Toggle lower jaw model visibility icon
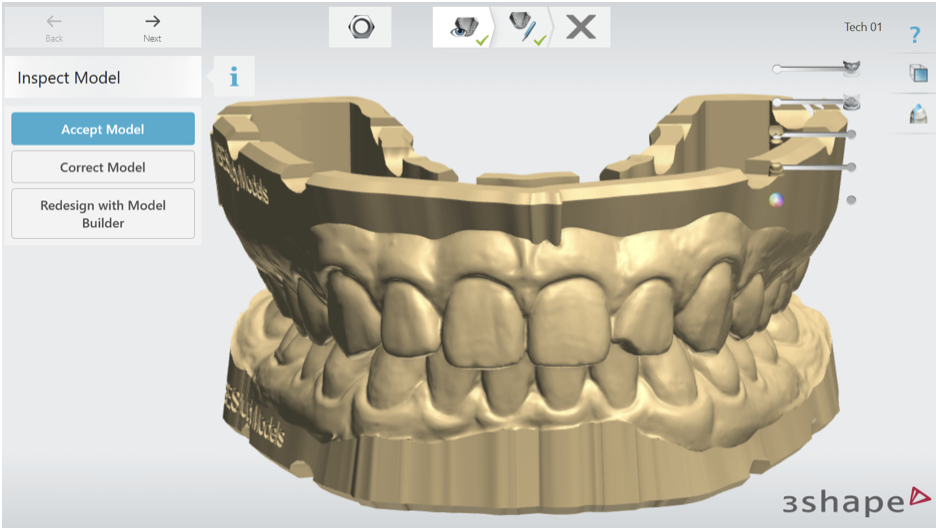Viewport: 936px width, 530px height. pos(851,101)
